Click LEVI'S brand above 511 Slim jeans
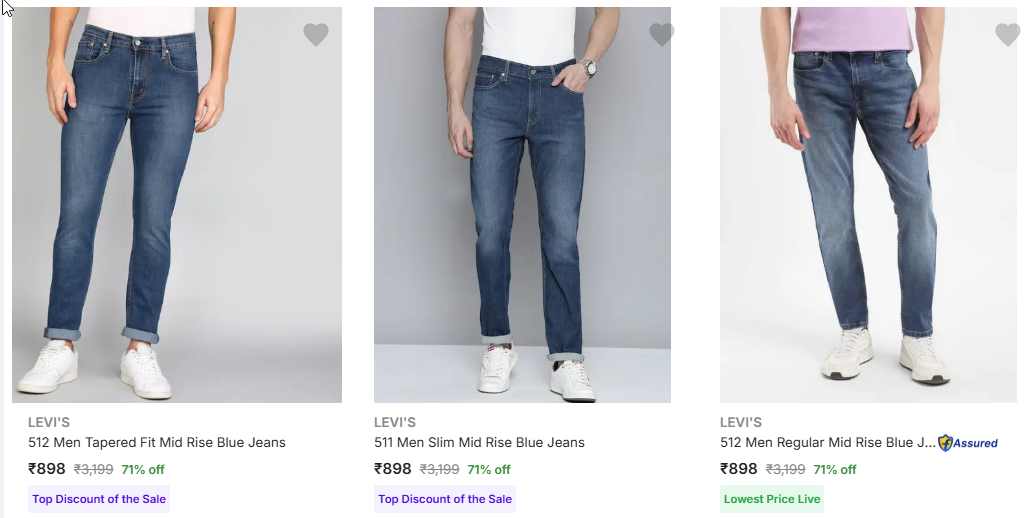 tap(395, 422)
